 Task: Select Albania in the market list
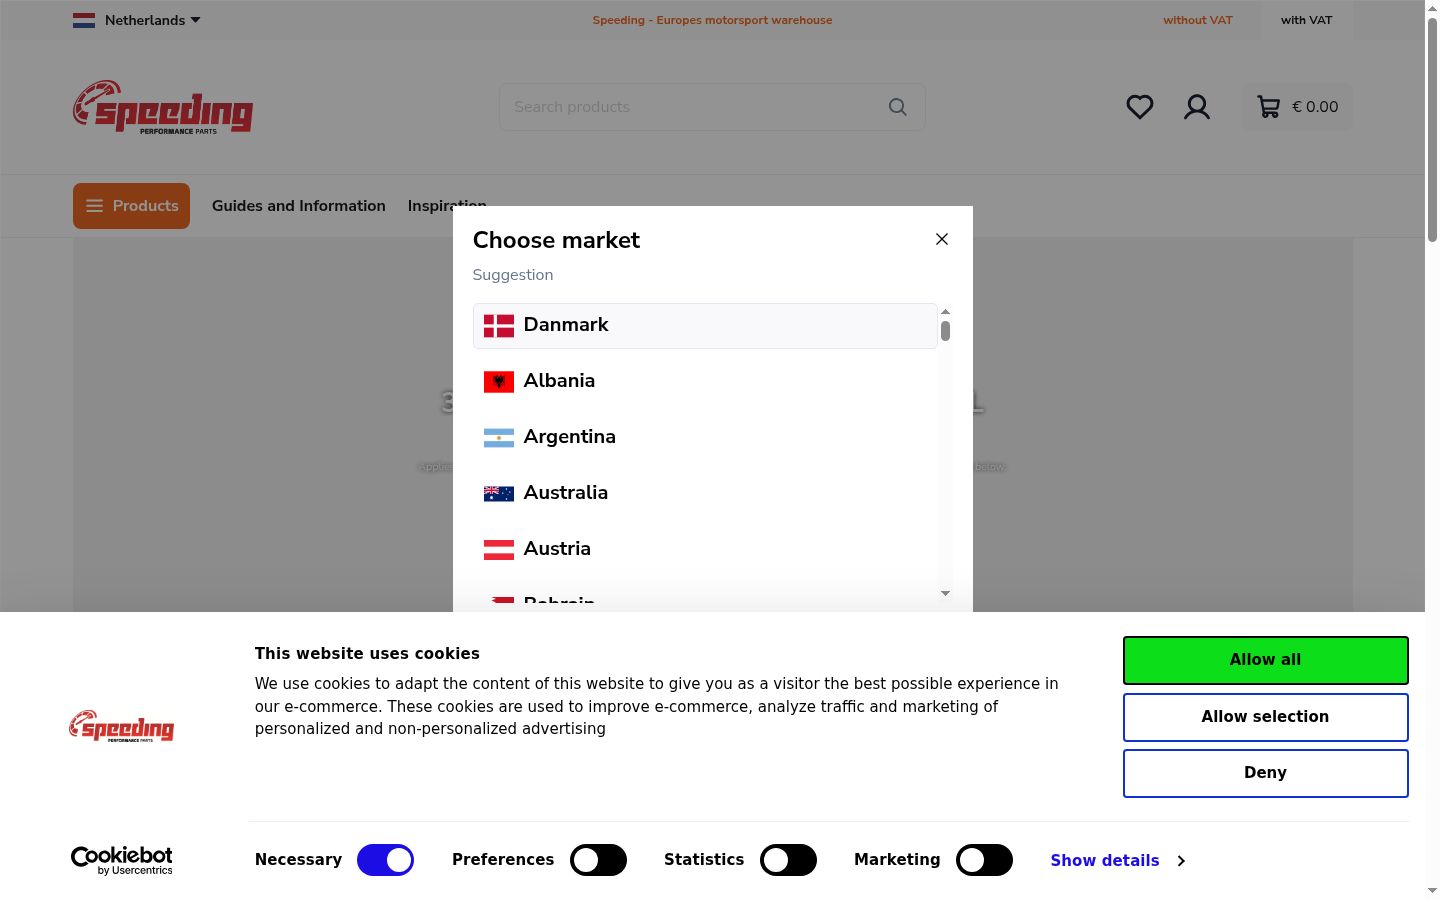click(x=705, y=382)
